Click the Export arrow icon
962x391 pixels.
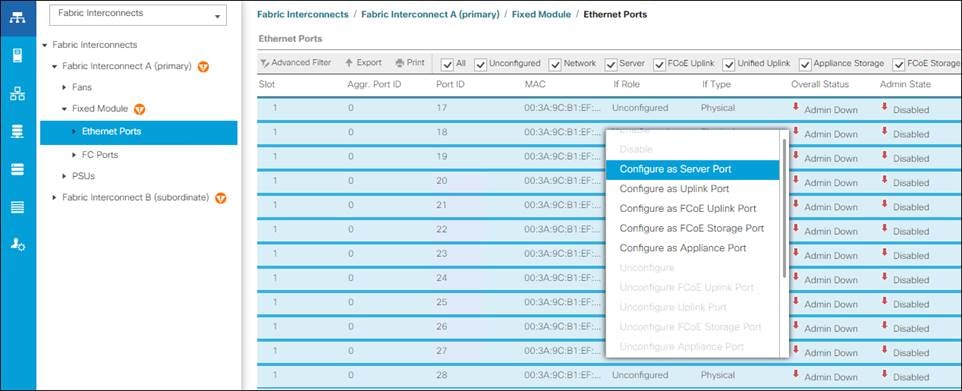tap(348, 63)
